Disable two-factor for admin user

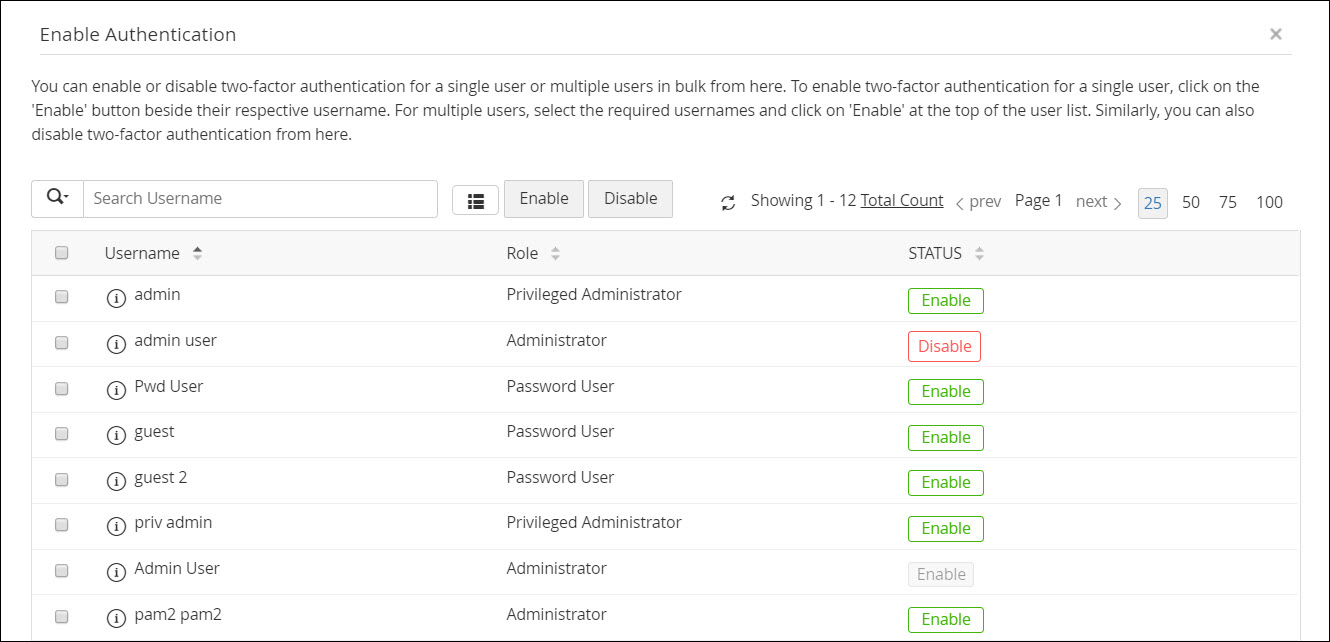[944, 346]
